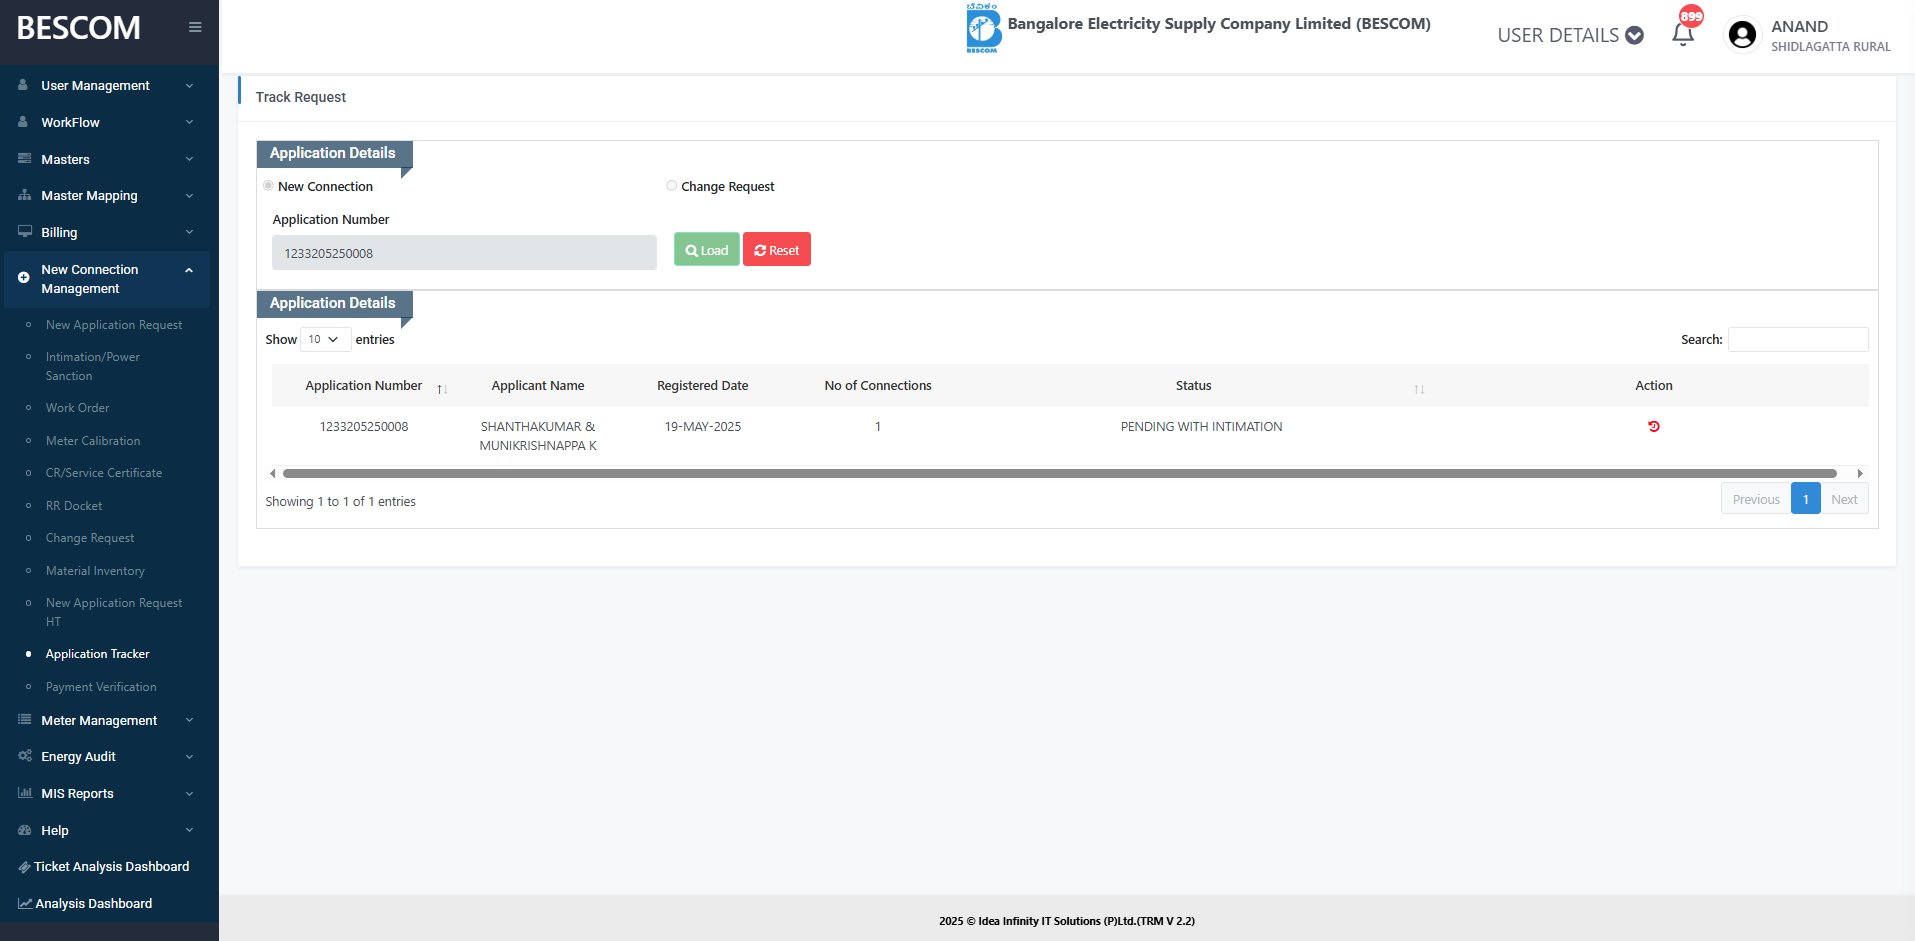Image resolution: width=1915 pixels, height=941 pixels.
Task: Focus the table Search input field
Action: click(x=1798, y=340)
